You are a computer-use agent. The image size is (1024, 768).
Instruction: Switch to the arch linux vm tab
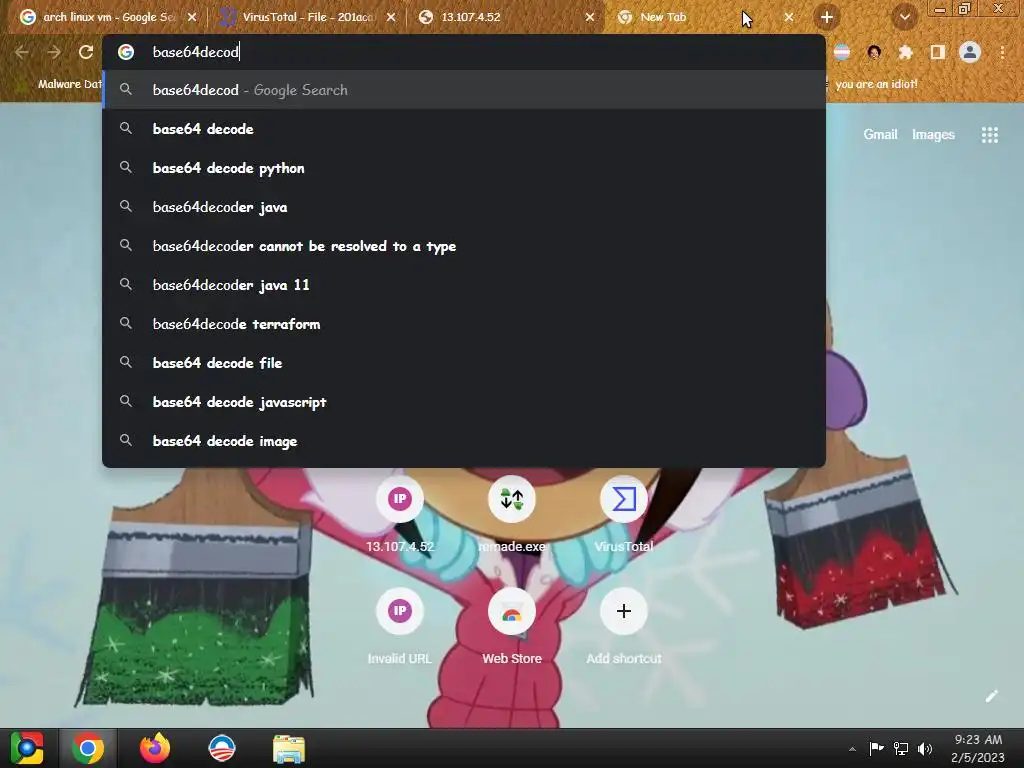[x=107, y=17]
